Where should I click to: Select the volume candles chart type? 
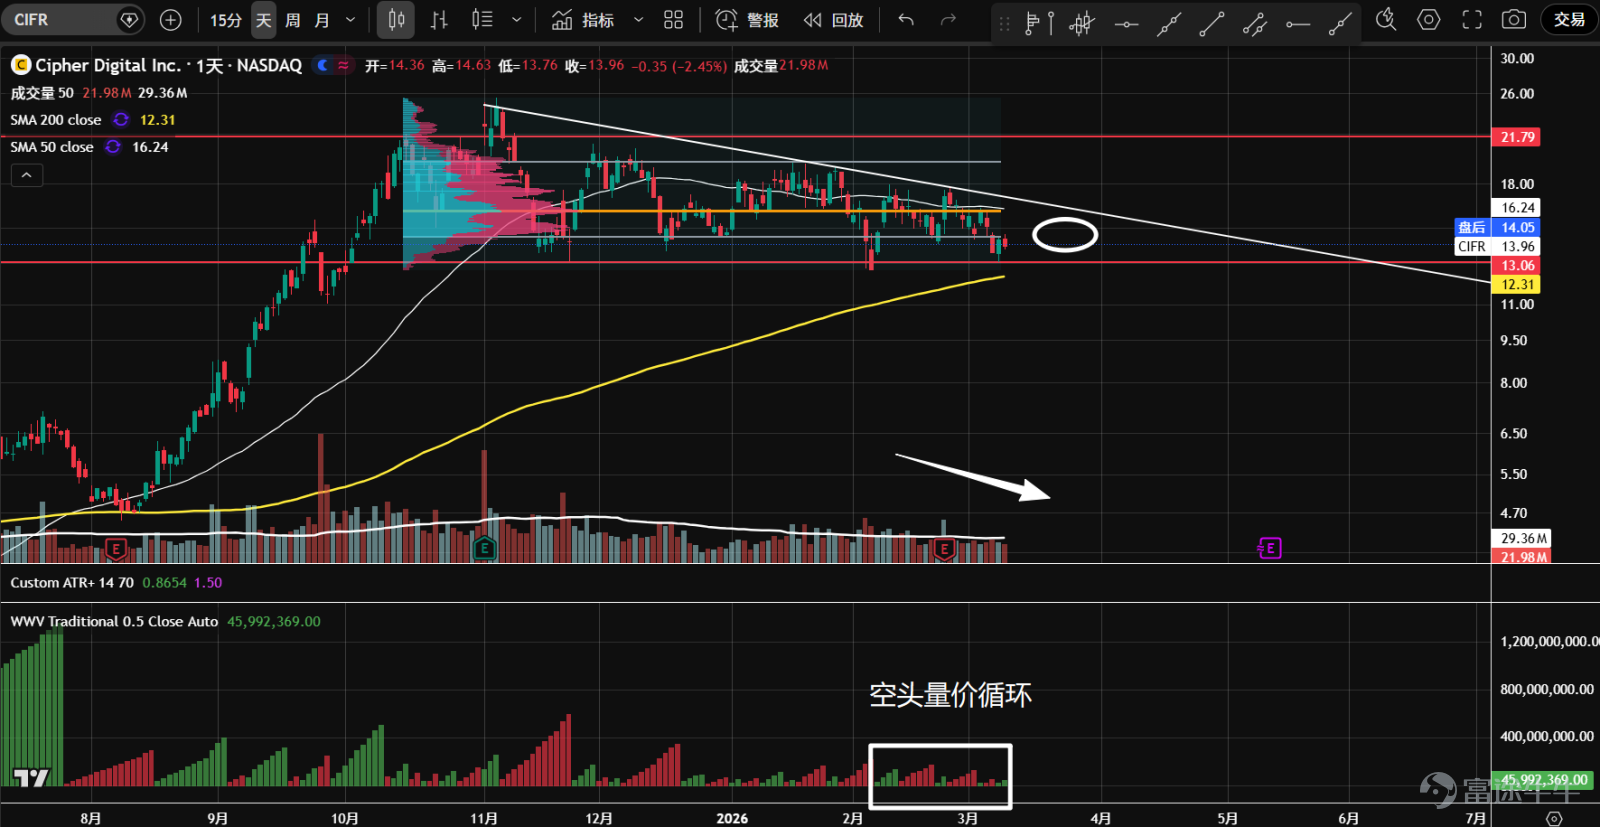tap(482, 20)
